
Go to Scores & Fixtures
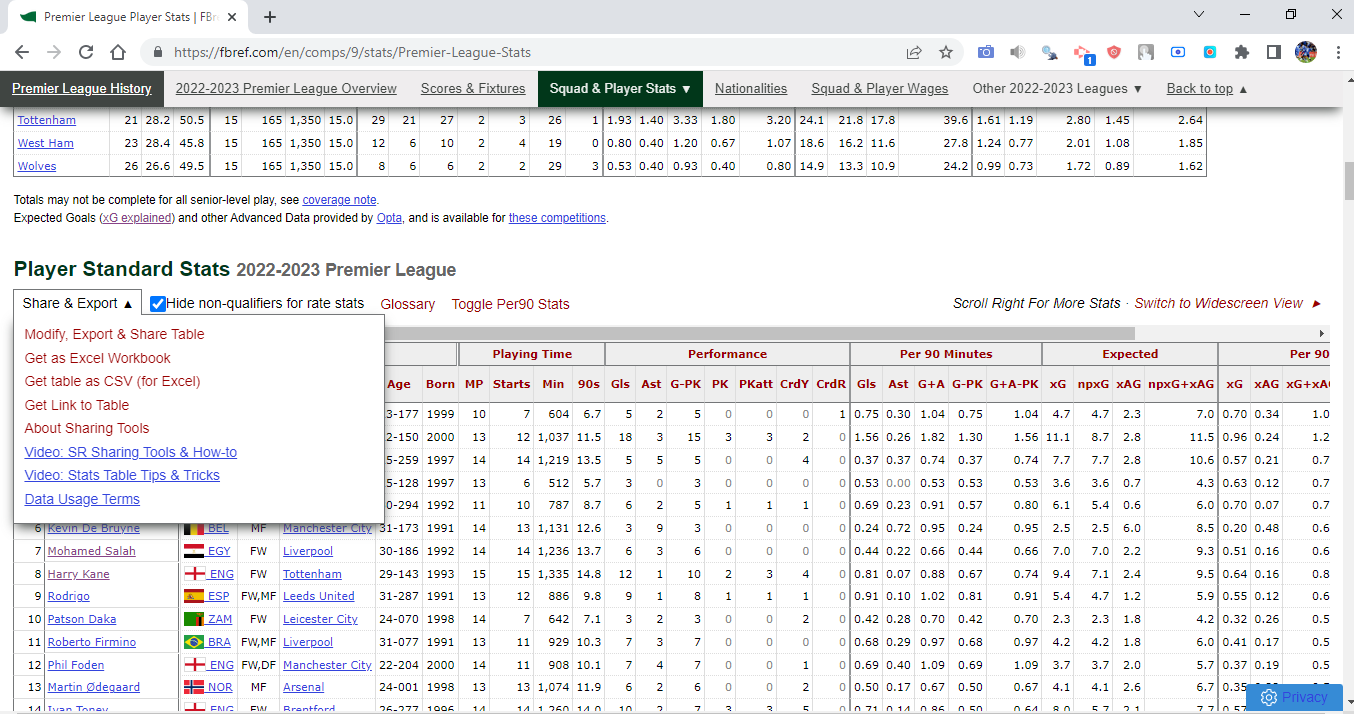(473, 88)
